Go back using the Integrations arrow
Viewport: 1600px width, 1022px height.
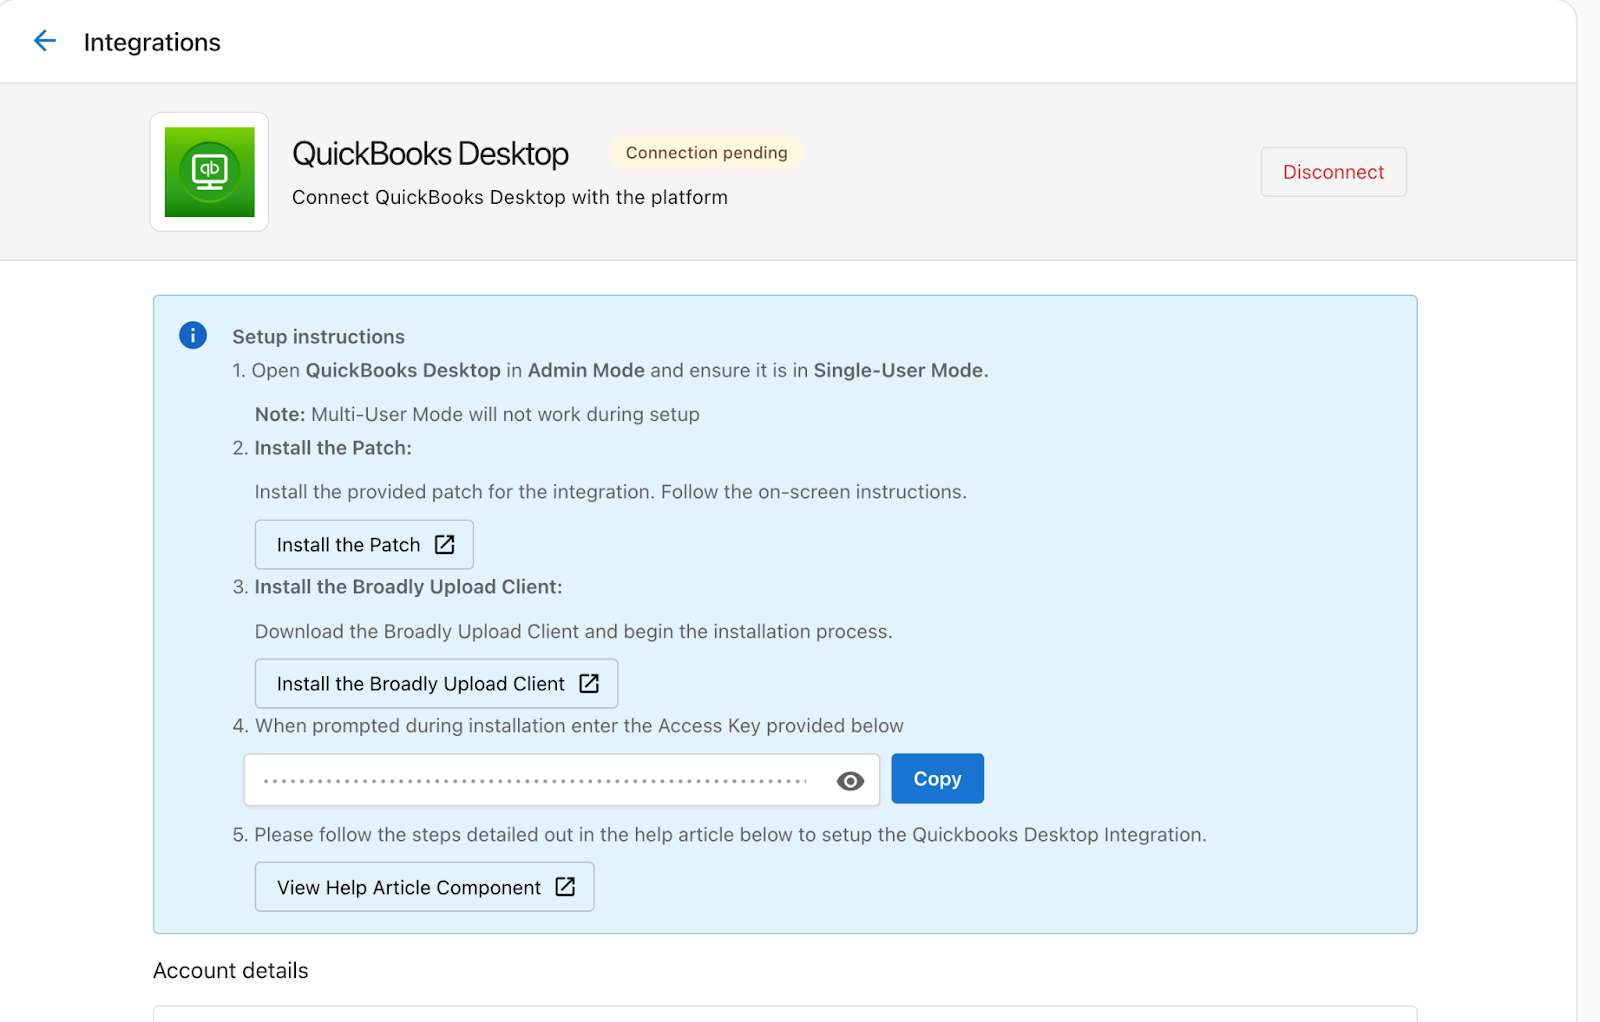pos(45,41)
